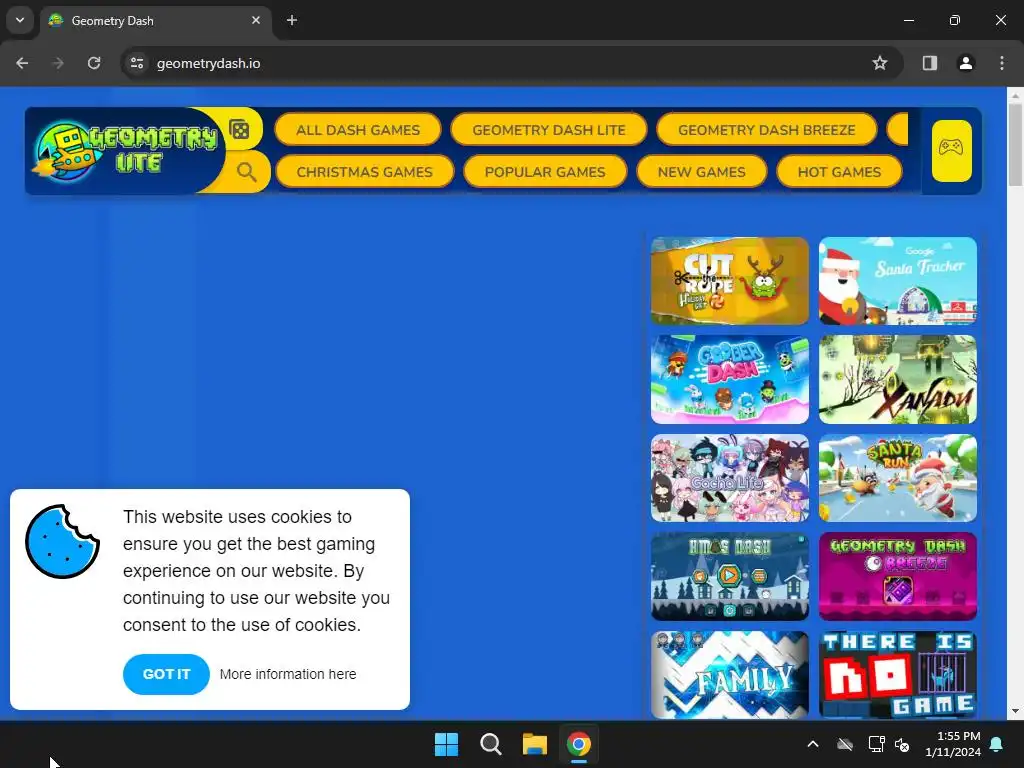The height and width of the screenshot is (768, 1024).
Task: Open a new browser tab
Action: click(x=292, y=21)
